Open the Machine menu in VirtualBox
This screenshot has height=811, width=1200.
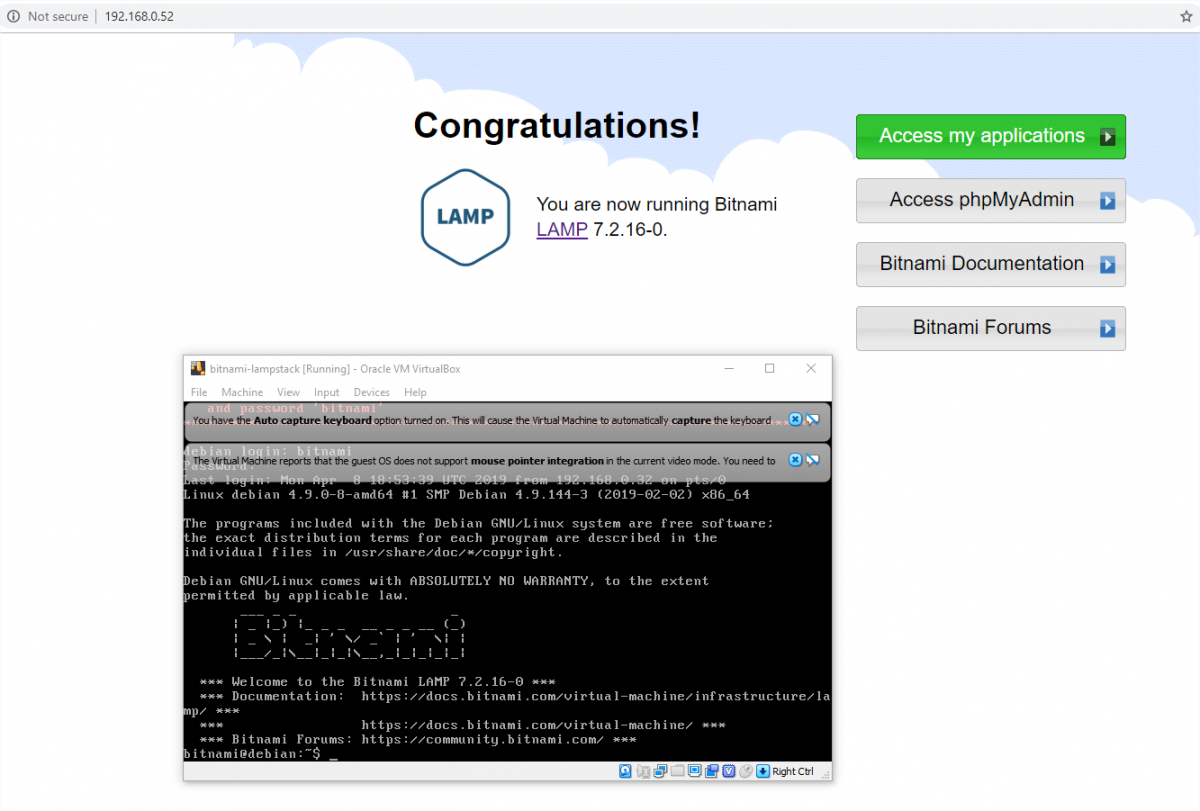(242, 392)
